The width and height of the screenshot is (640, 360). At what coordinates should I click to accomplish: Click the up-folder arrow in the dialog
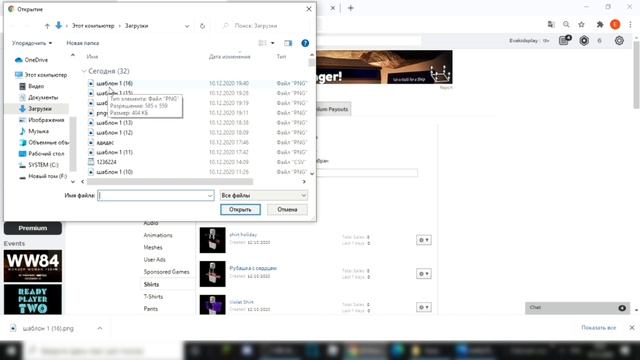(x=47, y=26)
